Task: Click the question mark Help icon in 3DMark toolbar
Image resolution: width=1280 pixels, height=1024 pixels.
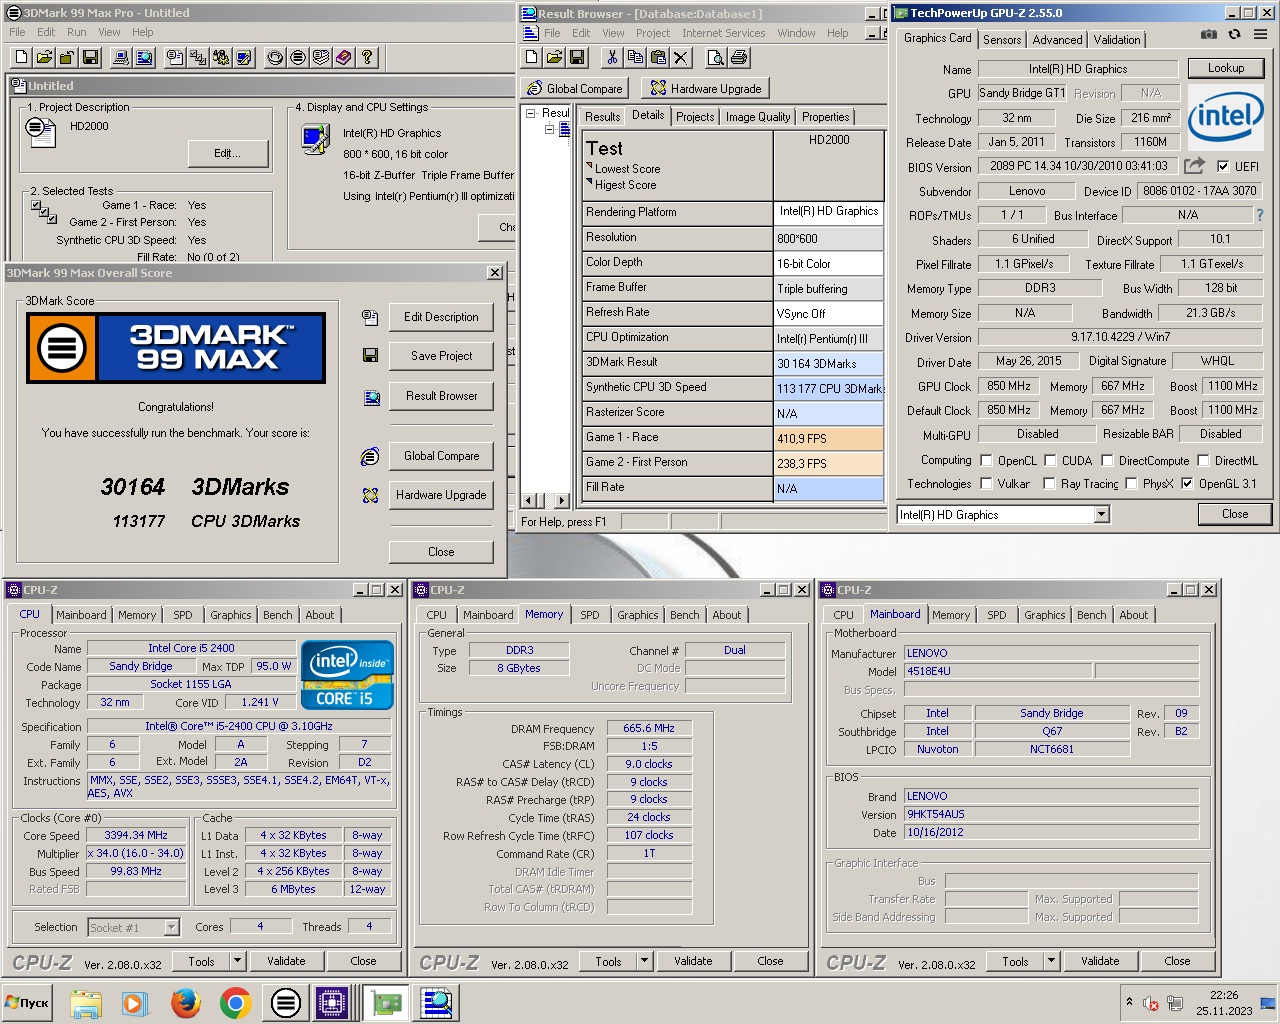Action: 367,58
